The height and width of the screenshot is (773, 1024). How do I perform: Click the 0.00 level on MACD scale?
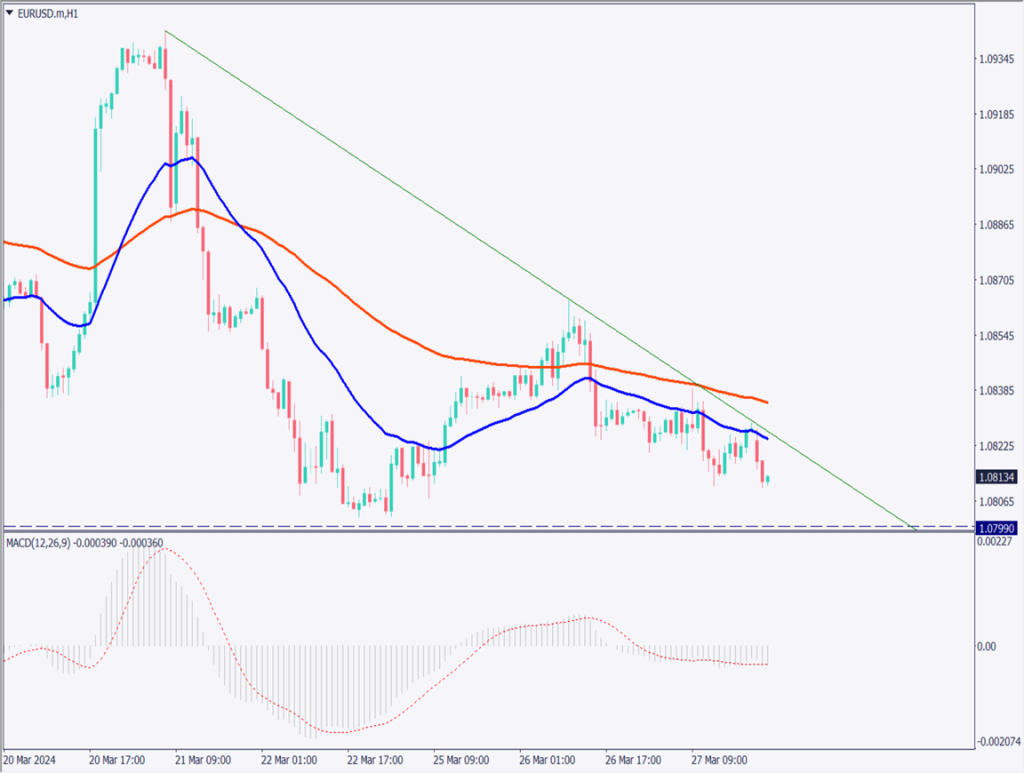[x=986, y=646]
